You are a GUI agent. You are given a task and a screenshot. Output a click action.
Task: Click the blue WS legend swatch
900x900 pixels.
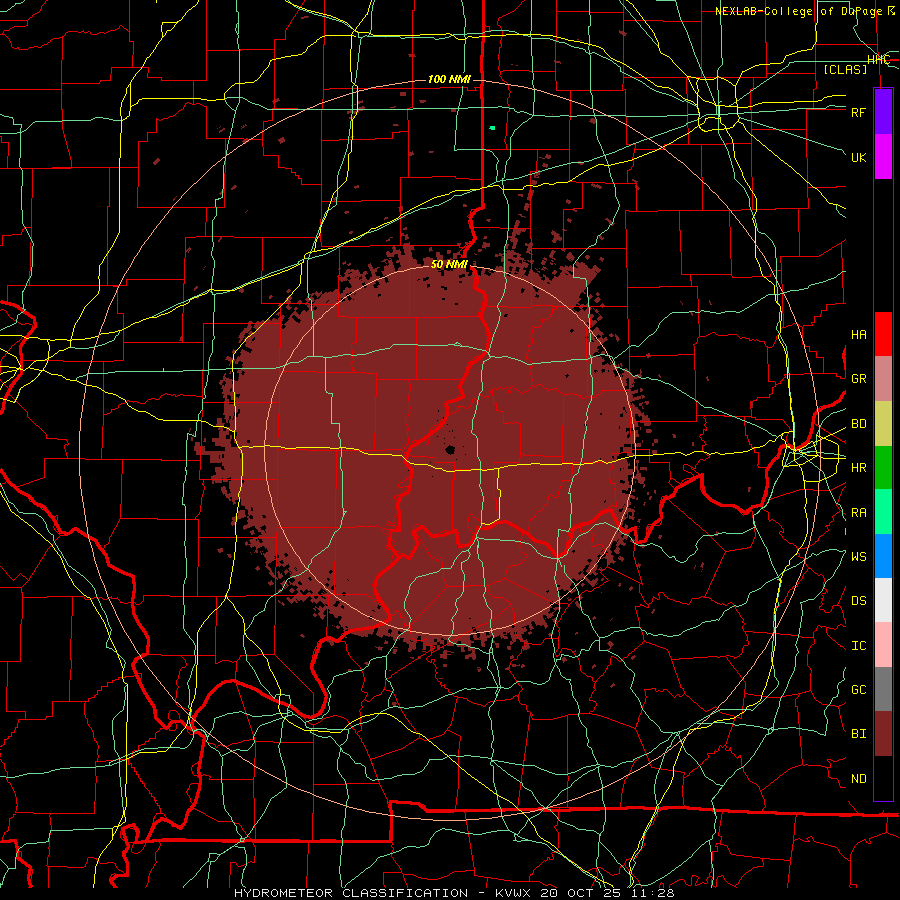click(x=883, y=556)
